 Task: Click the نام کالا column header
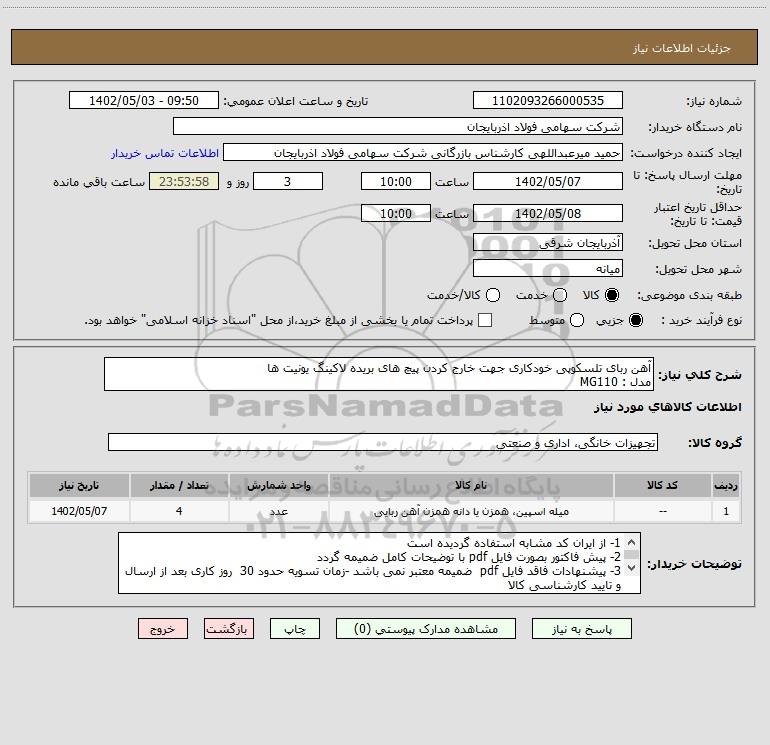(471, 485)
